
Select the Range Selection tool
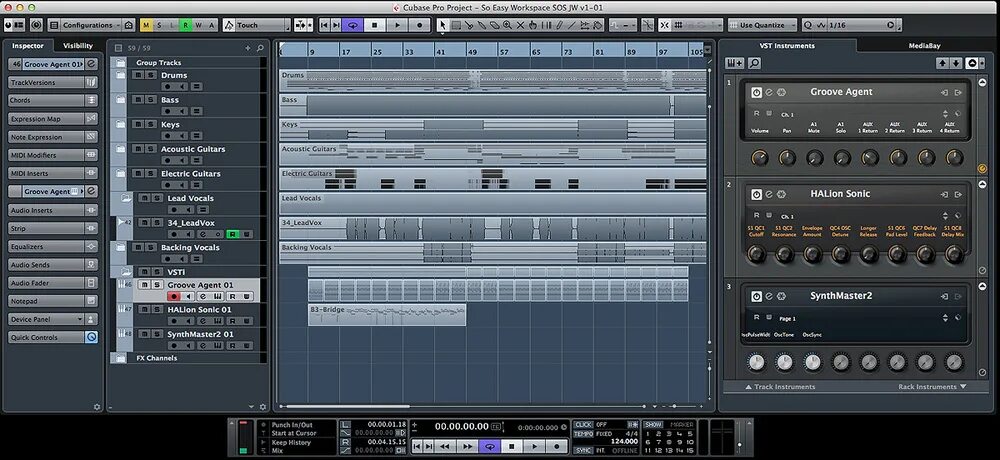(456, 26)
